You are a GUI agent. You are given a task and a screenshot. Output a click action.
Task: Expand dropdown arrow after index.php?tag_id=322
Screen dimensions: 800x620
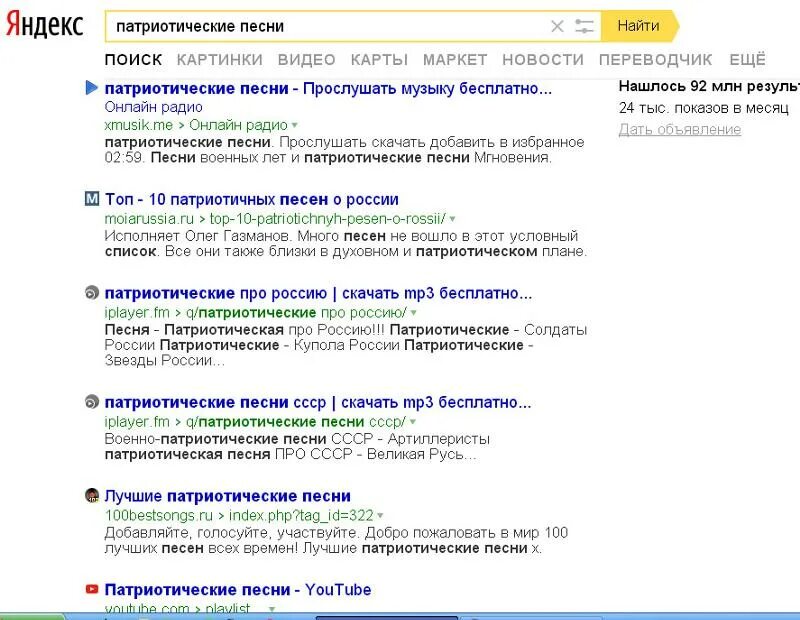tap(380, 515)
